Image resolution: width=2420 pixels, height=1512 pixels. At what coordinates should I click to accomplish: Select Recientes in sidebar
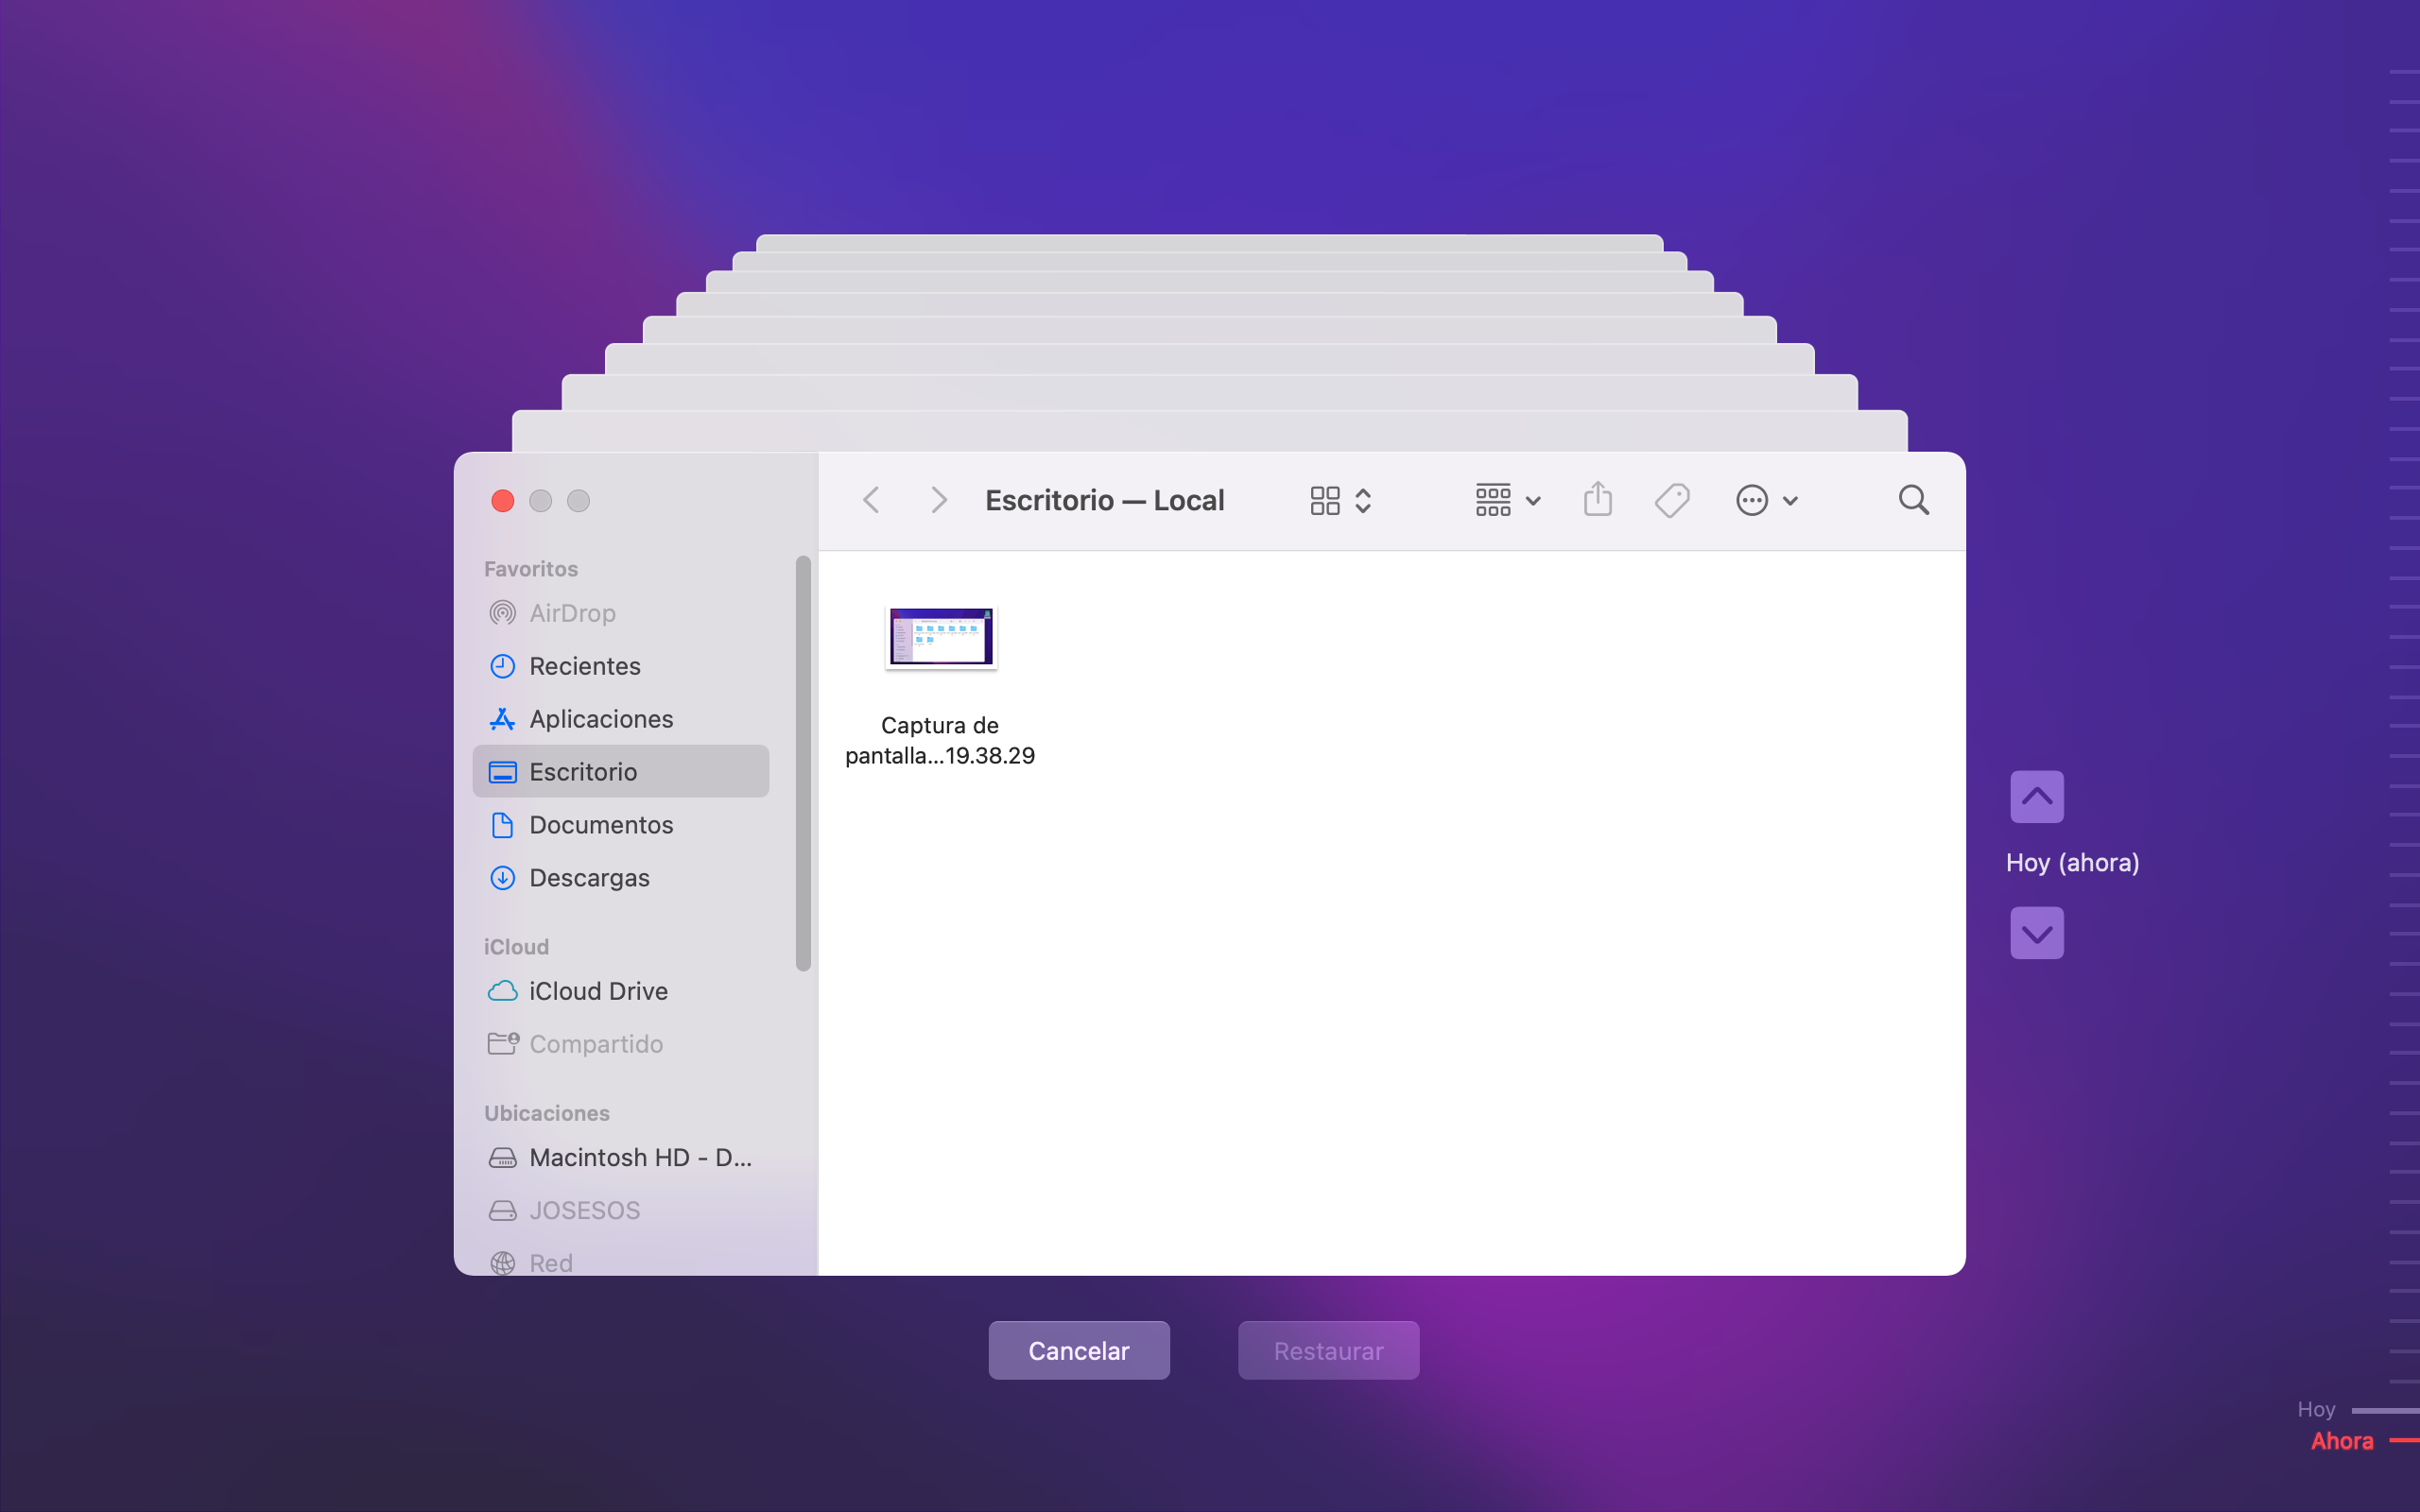[x=584, y=666]
